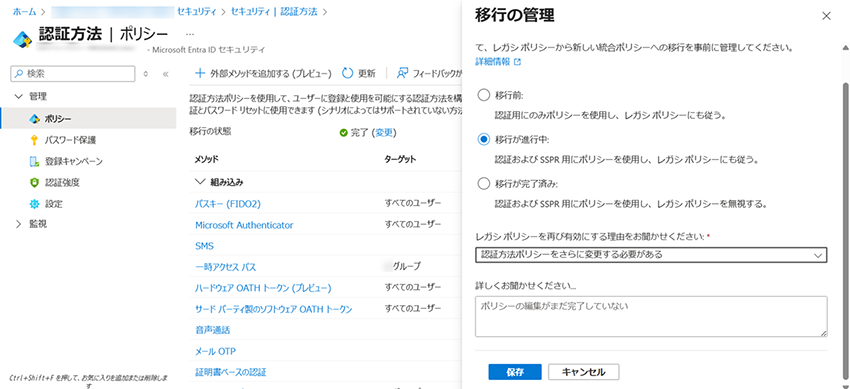Click すべてのユーザー in Microsoft Authenticator row
850x389 pixels.
[x=413, y=223]
